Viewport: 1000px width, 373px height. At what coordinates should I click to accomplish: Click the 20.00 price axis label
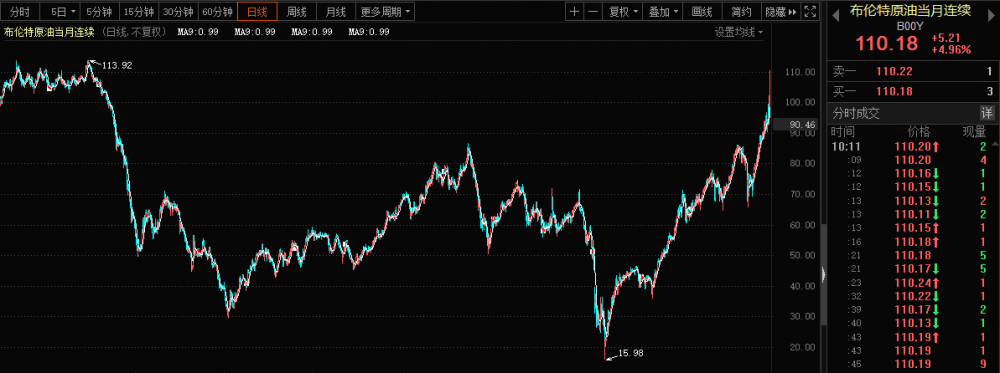click(x=802, y=347)
